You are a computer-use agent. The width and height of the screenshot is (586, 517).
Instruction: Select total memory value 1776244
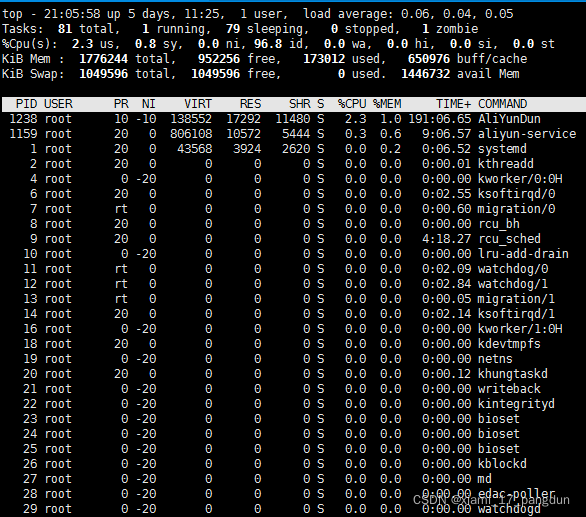[104, 59]
